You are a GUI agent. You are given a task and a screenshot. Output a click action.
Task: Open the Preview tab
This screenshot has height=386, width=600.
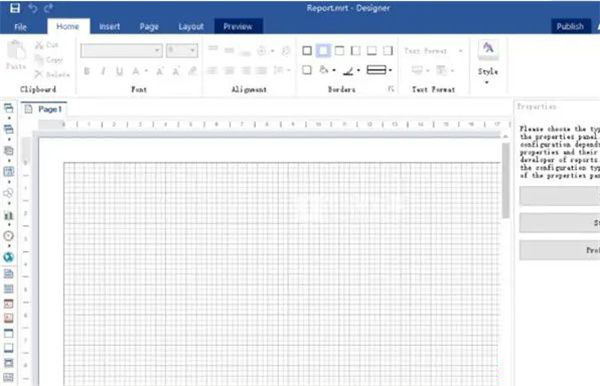[x=238, y=26]
